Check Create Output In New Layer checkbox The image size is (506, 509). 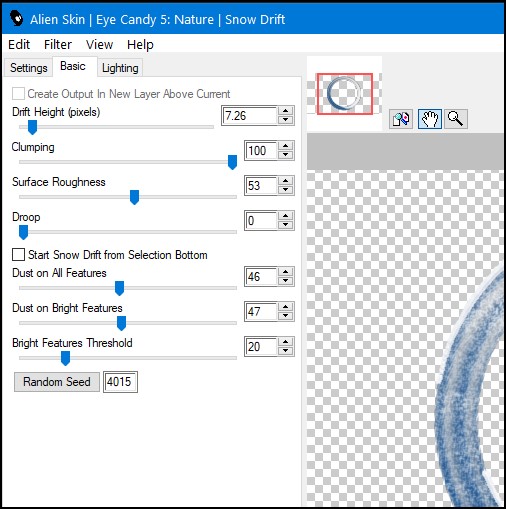(x=18, y=94)
